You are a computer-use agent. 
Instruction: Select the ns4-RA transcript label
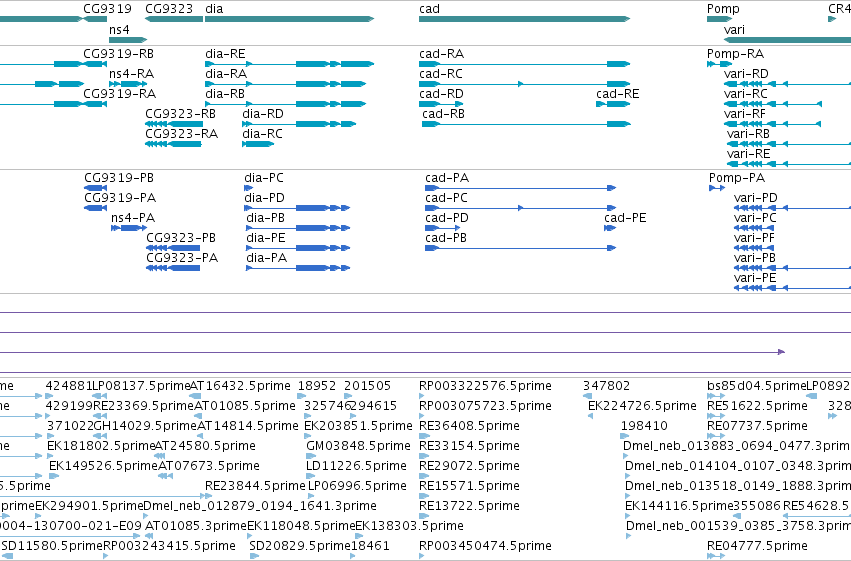(x=131, y=74)
